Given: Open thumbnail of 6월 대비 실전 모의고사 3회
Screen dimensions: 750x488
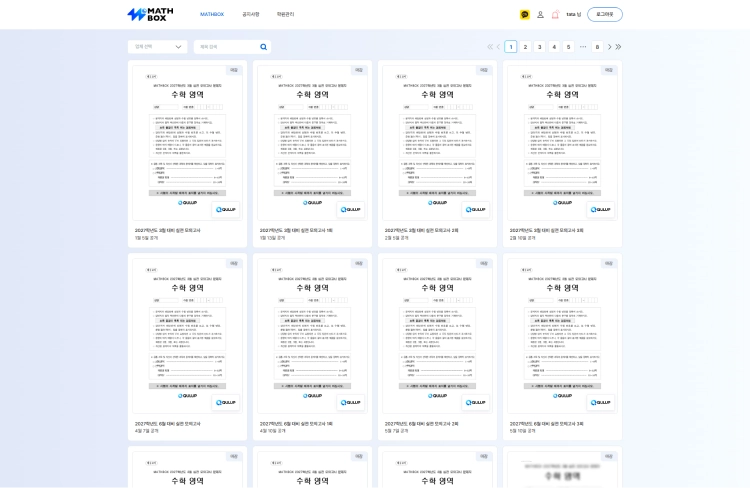Looking at the screenshot, I should (562, 336).
